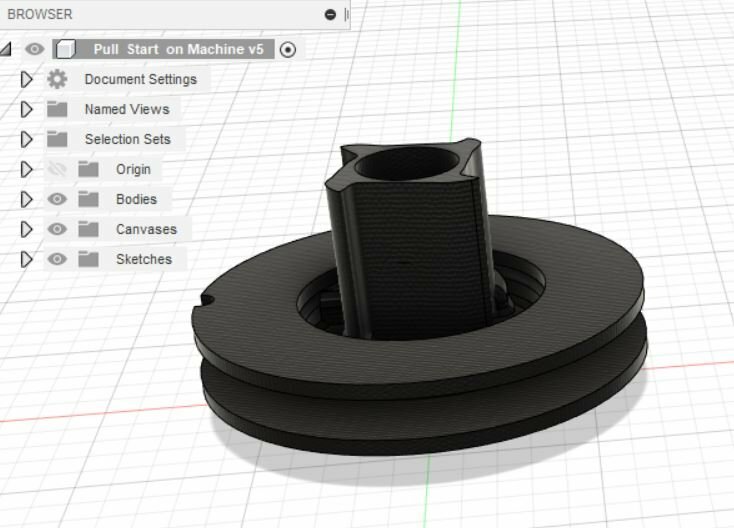Screen dimensions: 734x528
Task: Collapse the root Pull Start on Machine node
Action: tap(7, 49)
